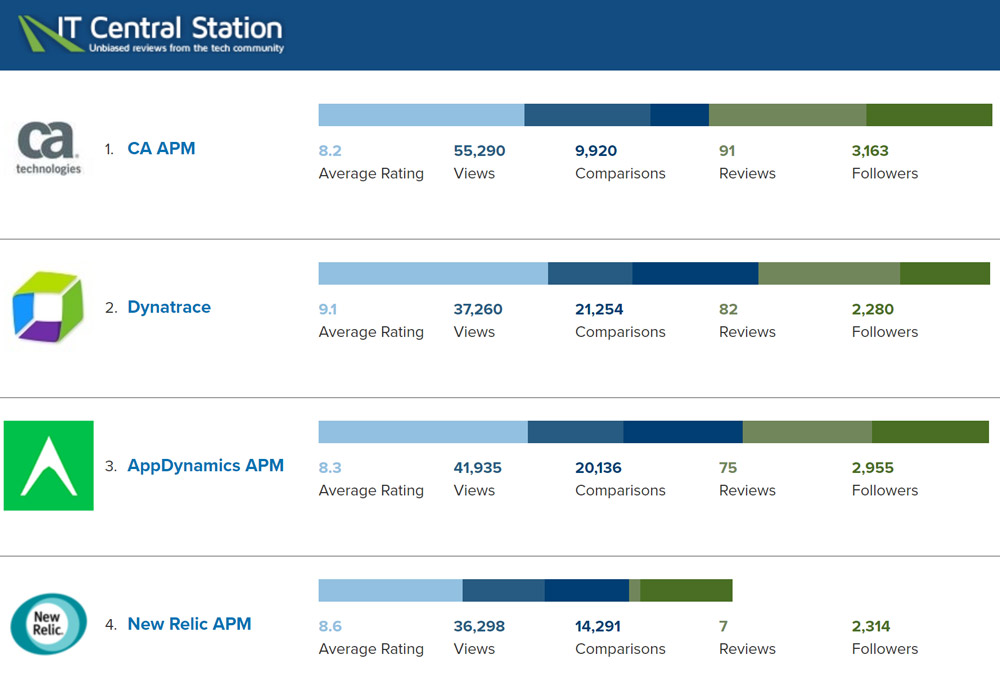This screenshot has height=684, width=1000.
Task: Click New Relic APM's 7 reviews value
Action: (x=723, y=627)
